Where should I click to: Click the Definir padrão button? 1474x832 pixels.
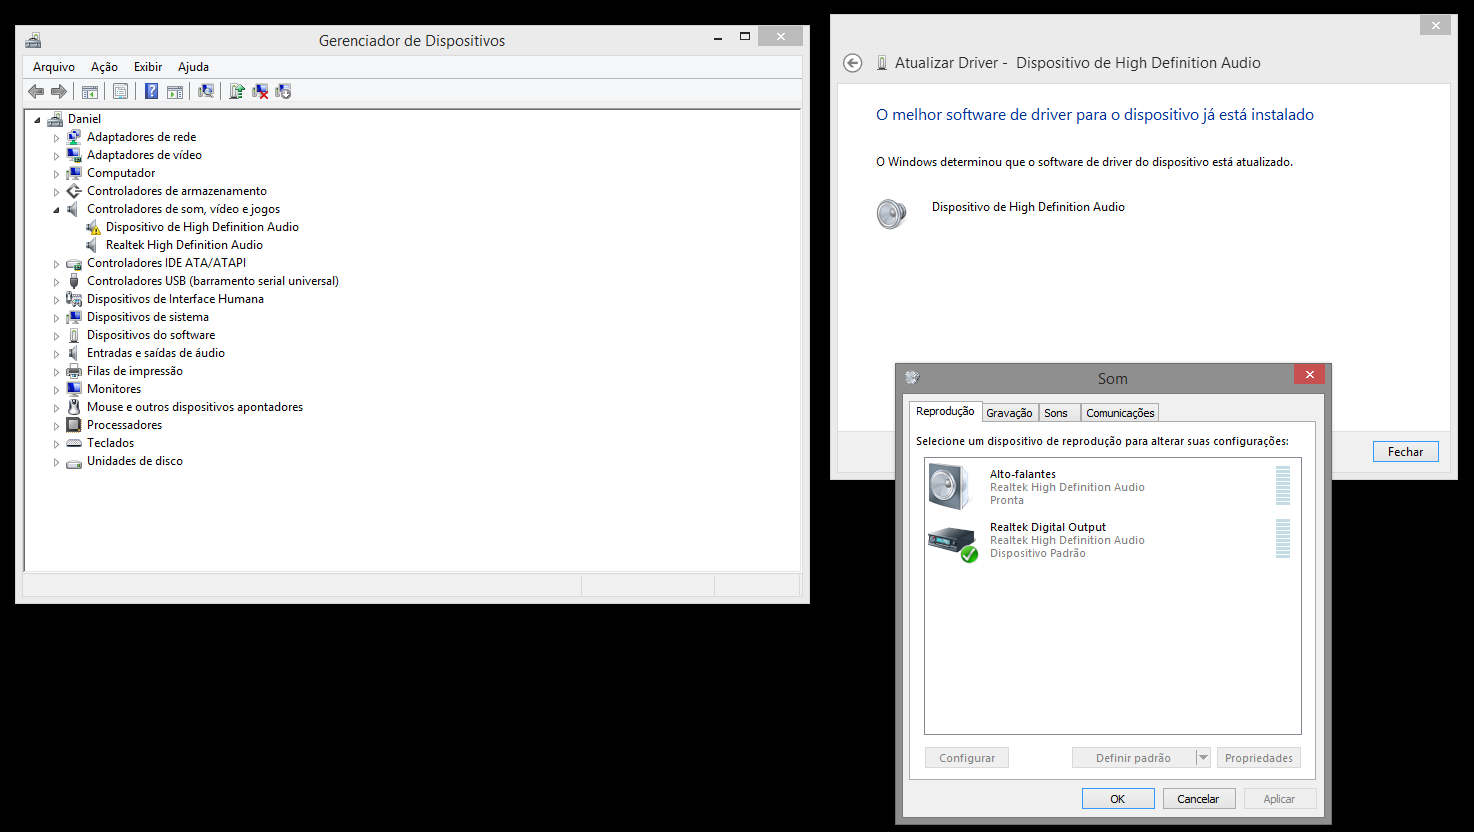click(x=1133, y=758)
